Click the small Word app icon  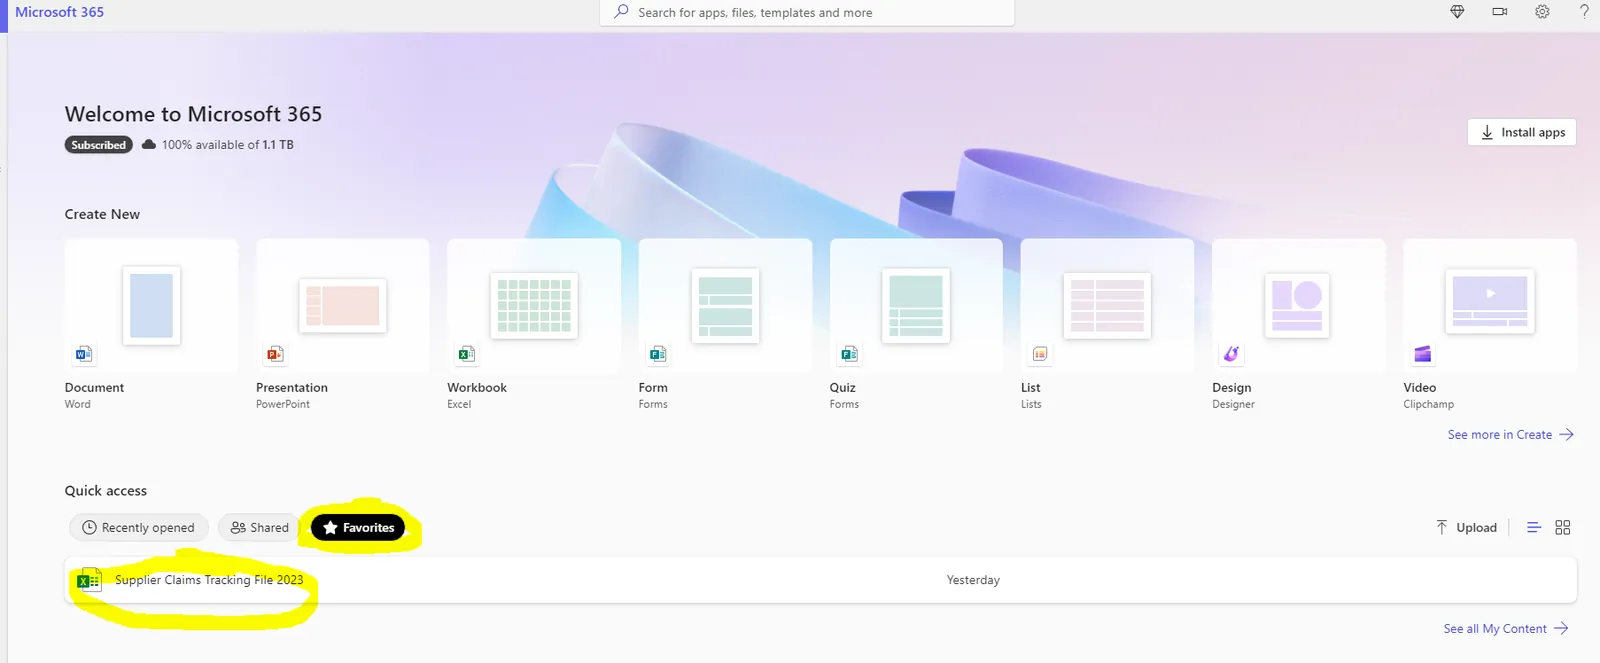[x=84, y=354]
